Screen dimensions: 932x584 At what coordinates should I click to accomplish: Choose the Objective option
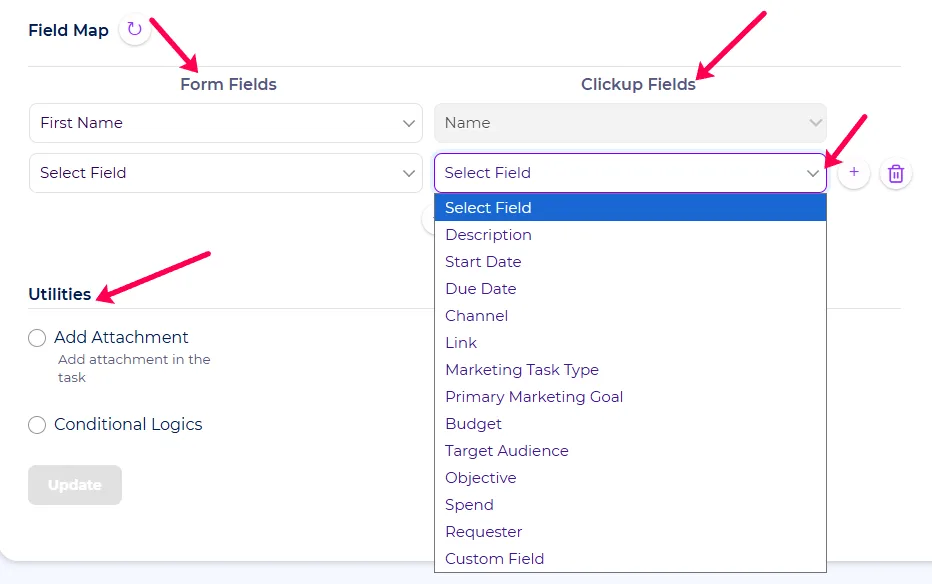click(x=630, y=478)
